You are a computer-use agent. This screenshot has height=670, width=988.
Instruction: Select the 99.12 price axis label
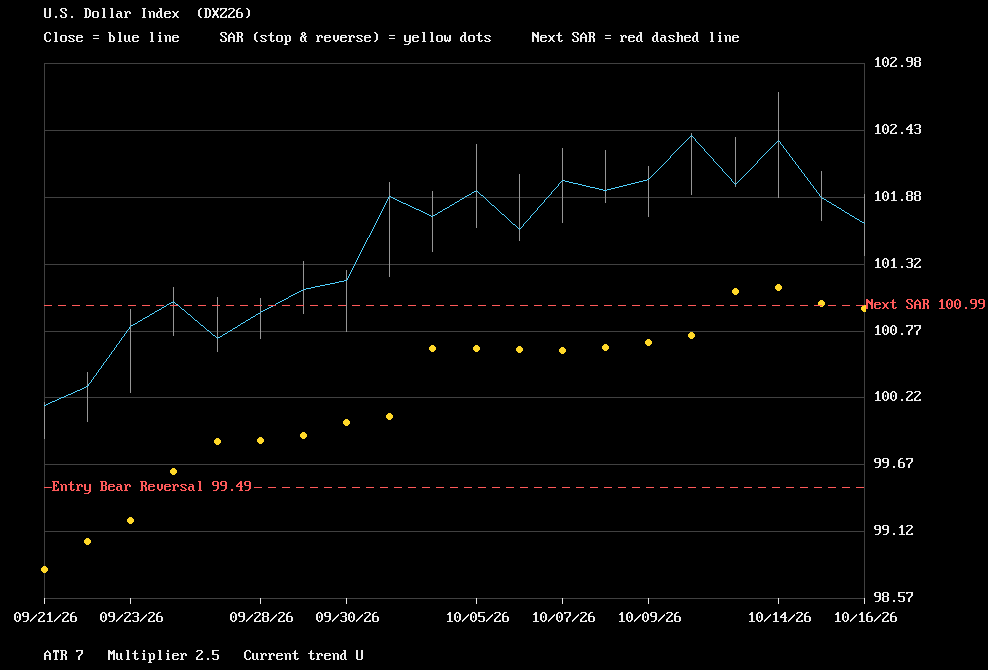pos(893,531)
